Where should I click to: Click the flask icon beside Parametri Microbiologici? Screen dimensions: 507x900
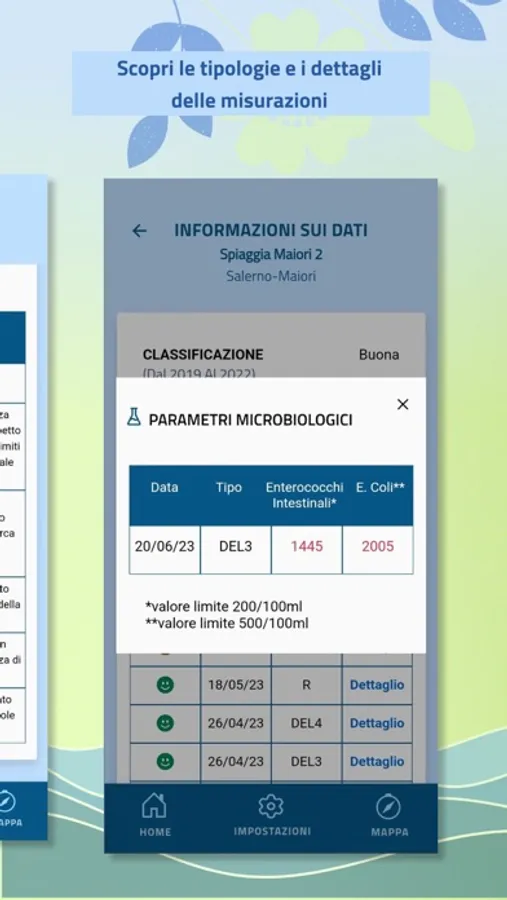[134, 417]
